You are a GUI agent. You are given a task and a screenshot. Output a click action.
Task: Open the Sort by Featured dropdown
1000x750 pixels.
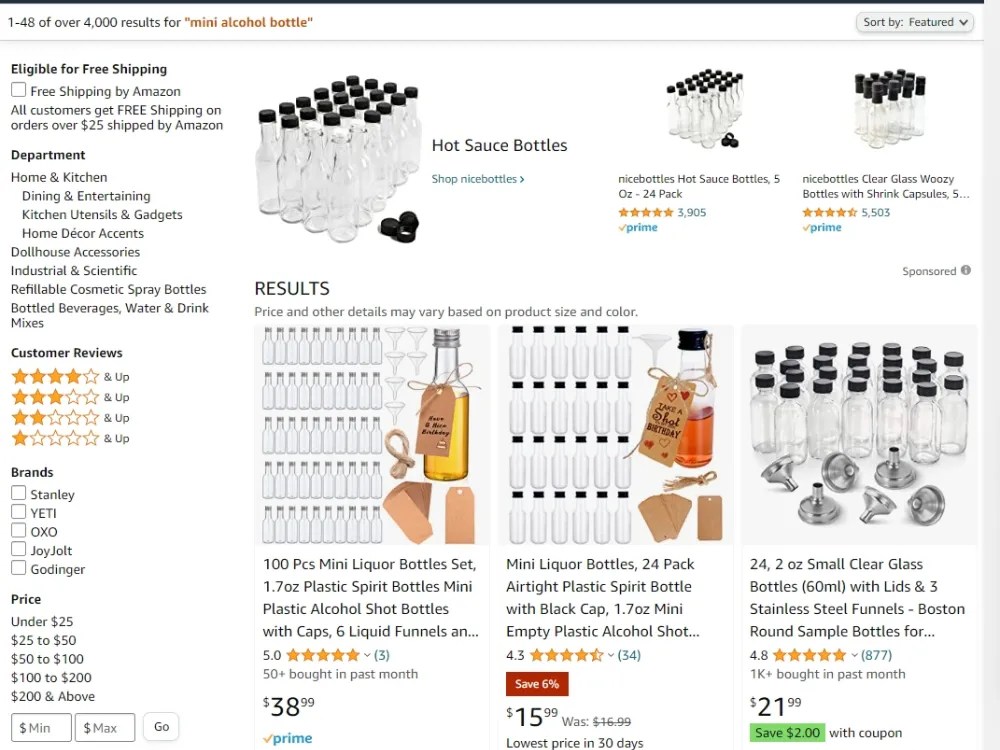(914, 21)
